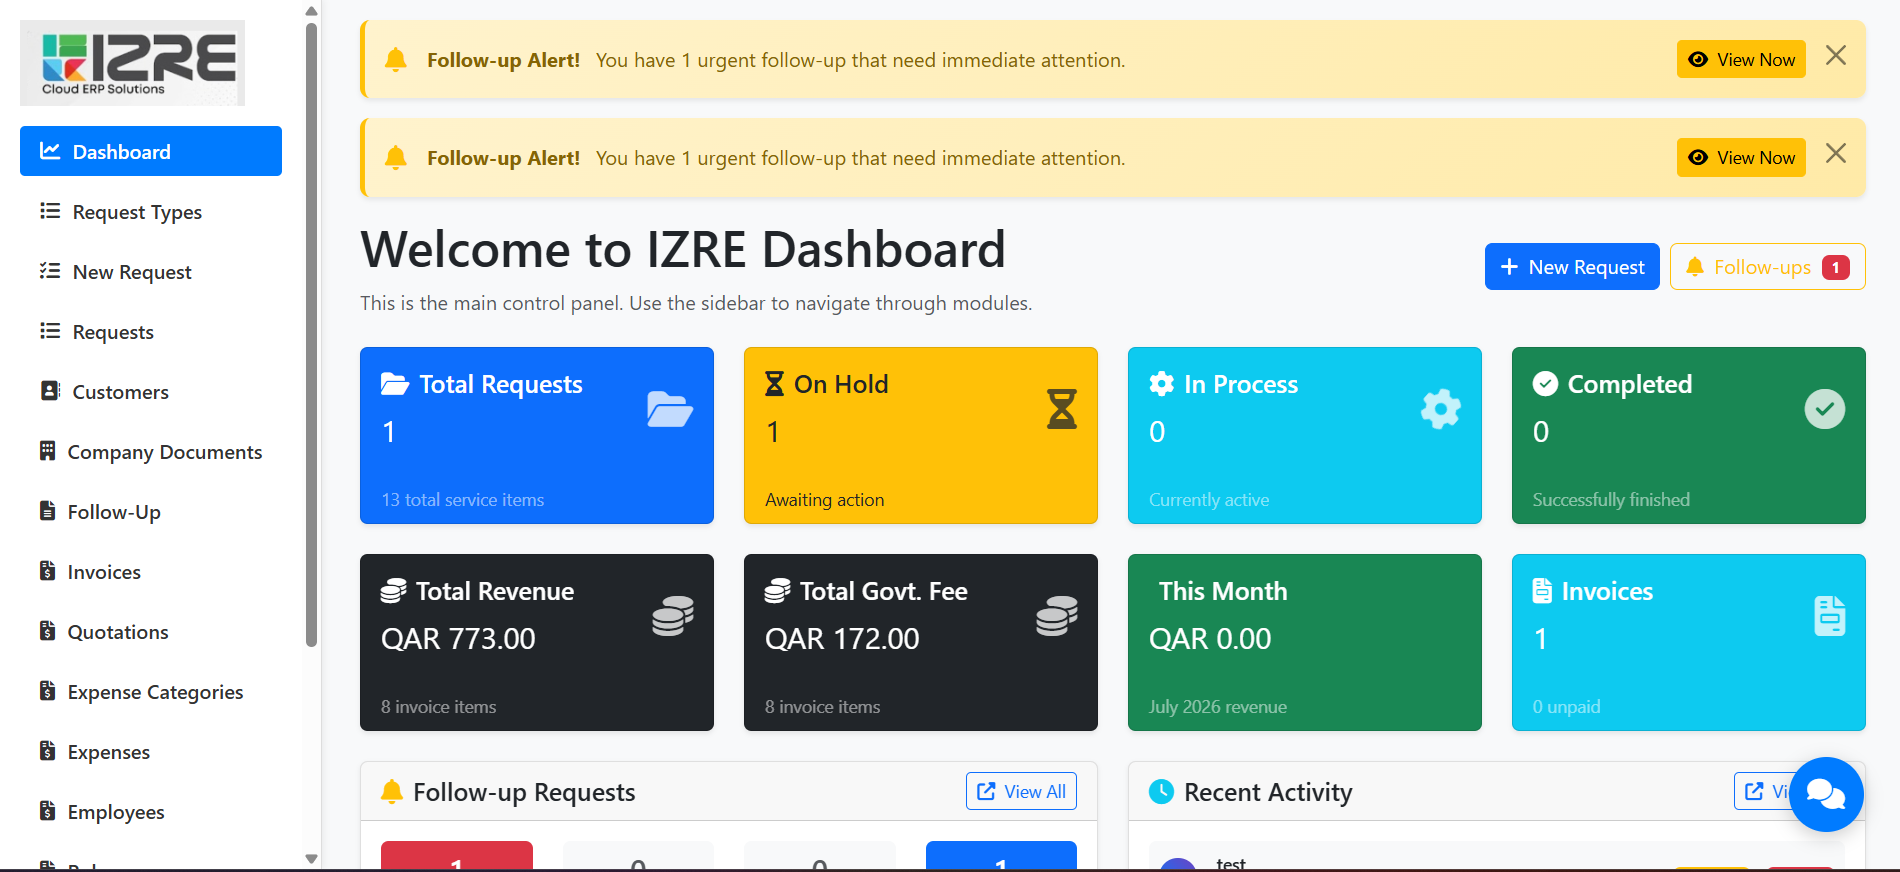
Task: Open the floating chat bubble button
Action: tap(1826, 795)
